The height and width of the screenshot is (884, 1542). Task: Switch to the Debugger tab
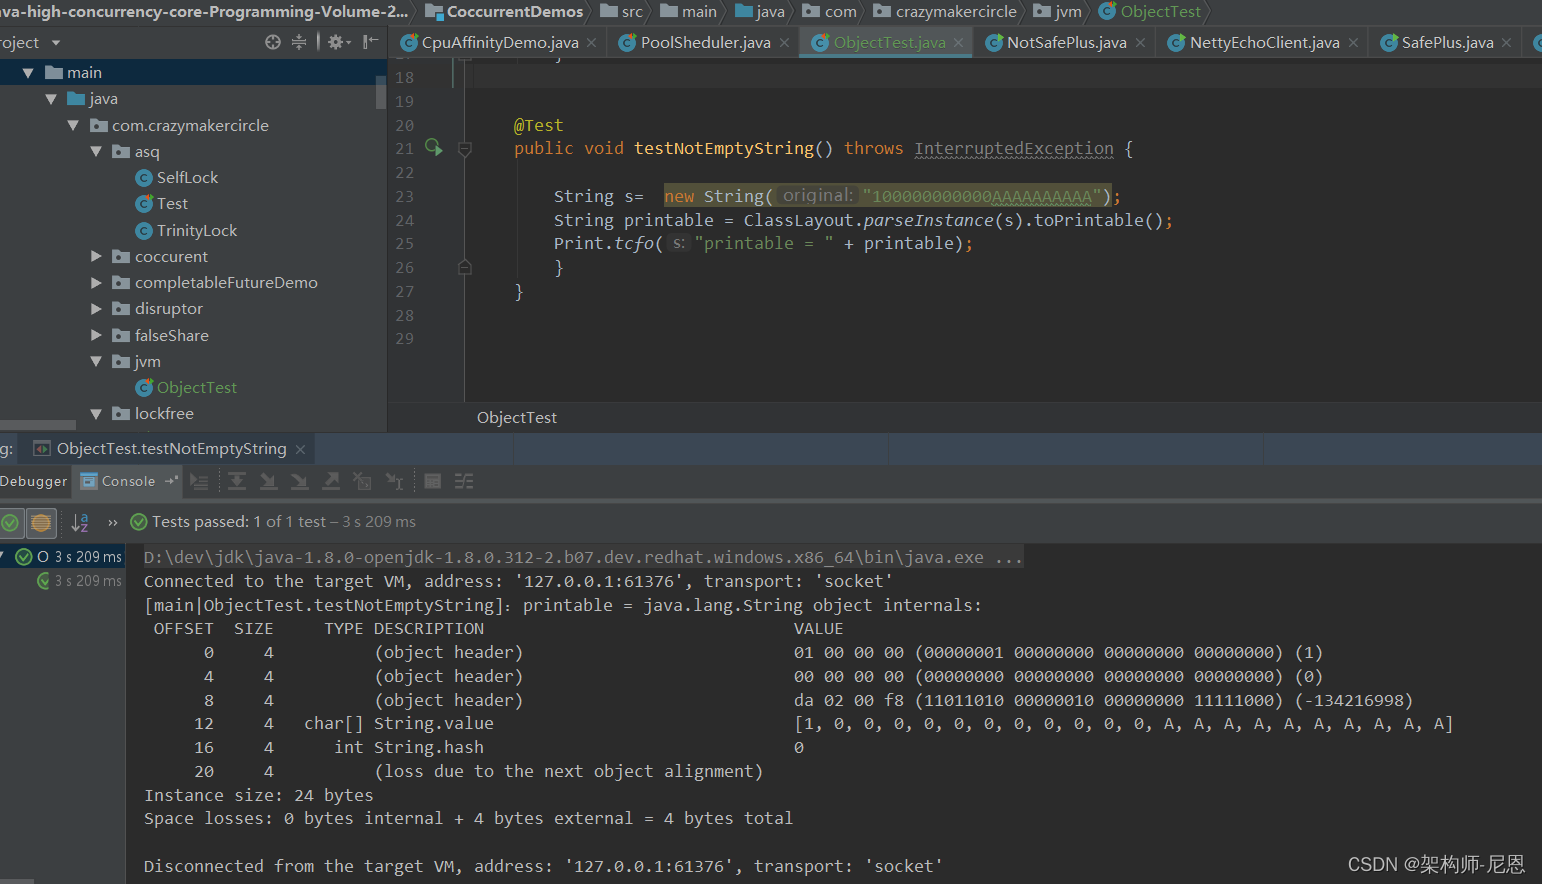pyautogui.click(x=34, y=481)
